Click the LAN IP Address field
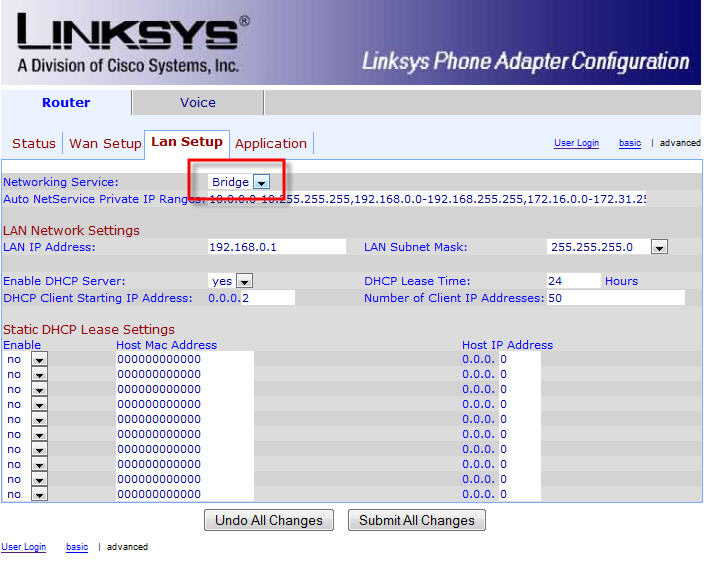 click(277, 247)
